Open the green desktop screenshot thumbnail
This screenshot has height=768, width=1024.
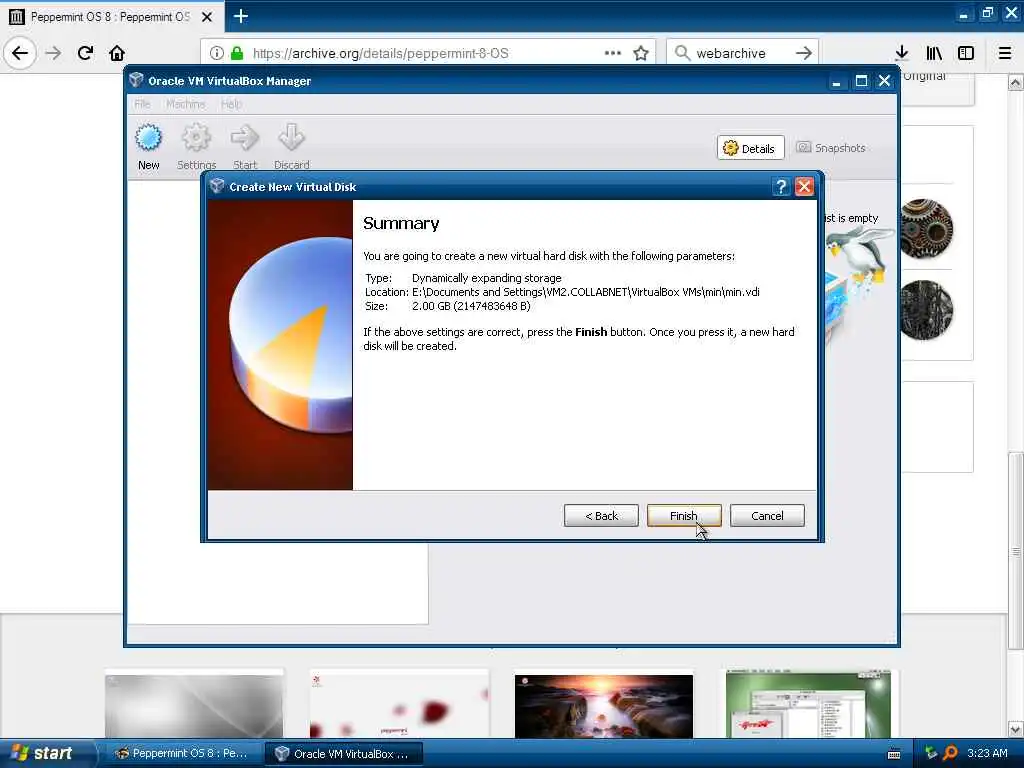pyautogui.click(x=808, y=705)
